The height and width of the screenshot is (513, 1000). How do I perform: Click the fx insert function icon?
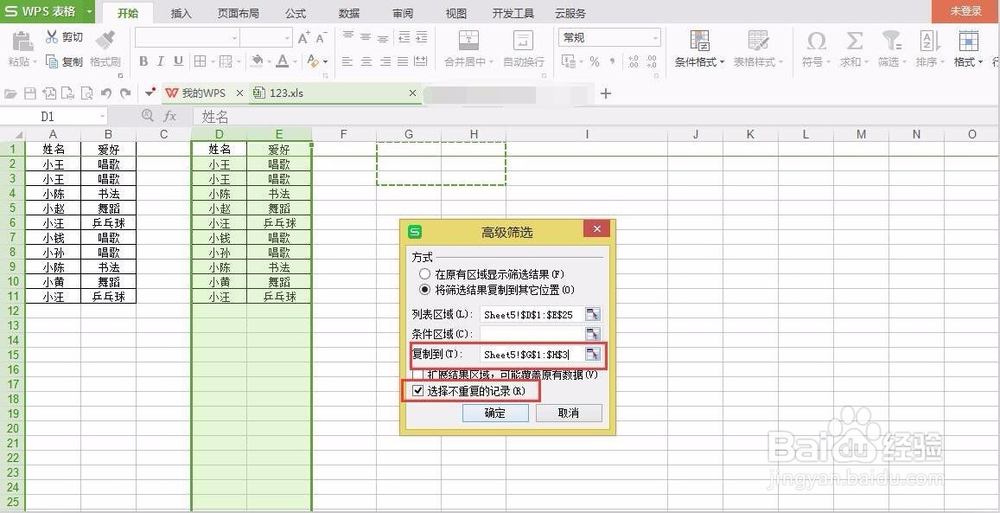[x=170, y=116]
